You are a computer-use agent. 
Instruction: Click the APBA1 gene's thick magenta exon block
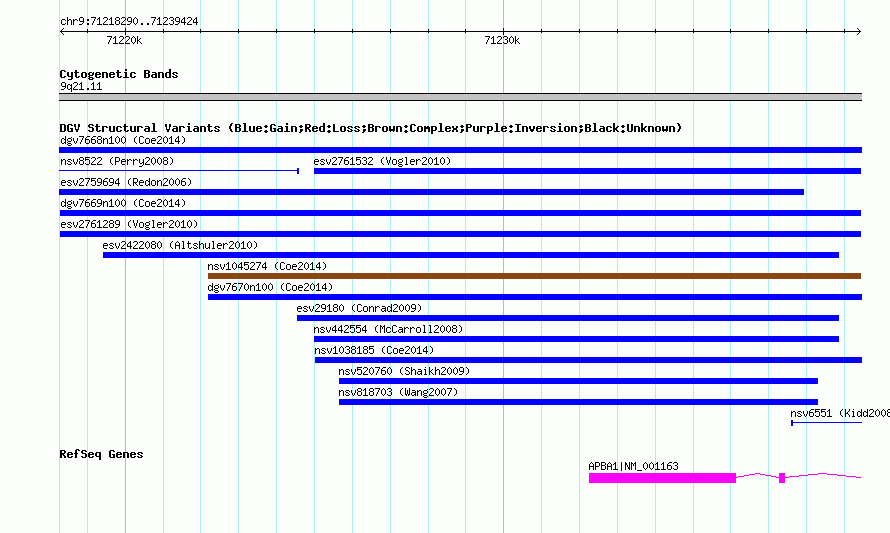662,478
